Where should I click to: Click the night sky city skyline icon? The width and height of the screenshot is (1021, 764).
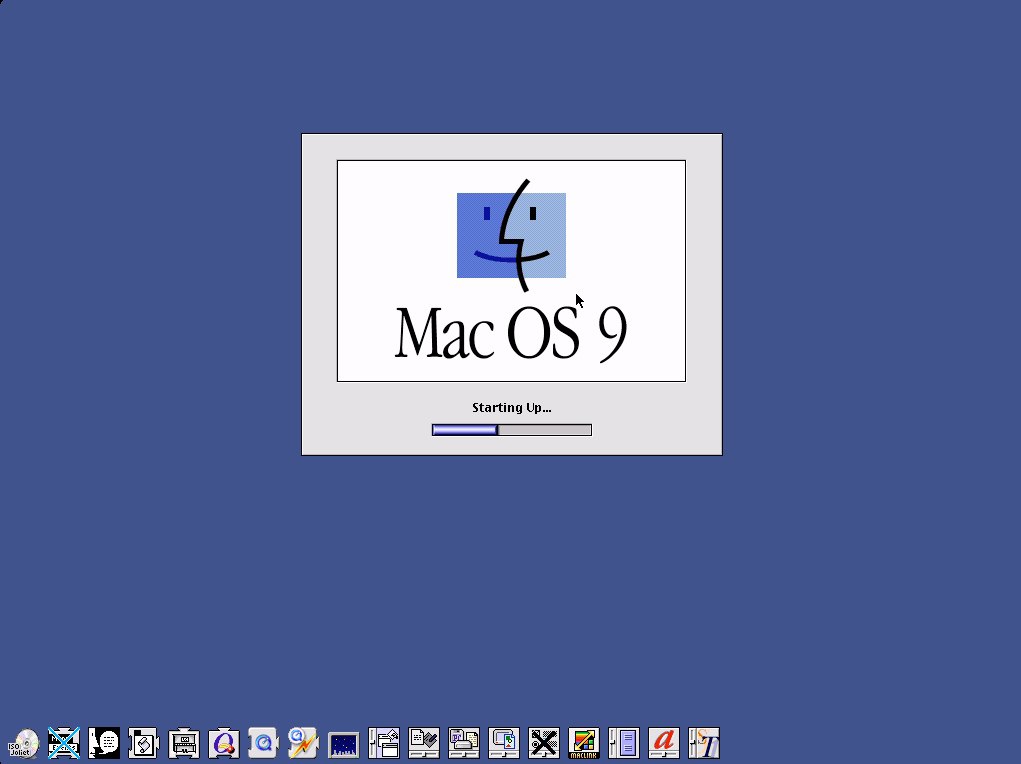click(344, 744)
